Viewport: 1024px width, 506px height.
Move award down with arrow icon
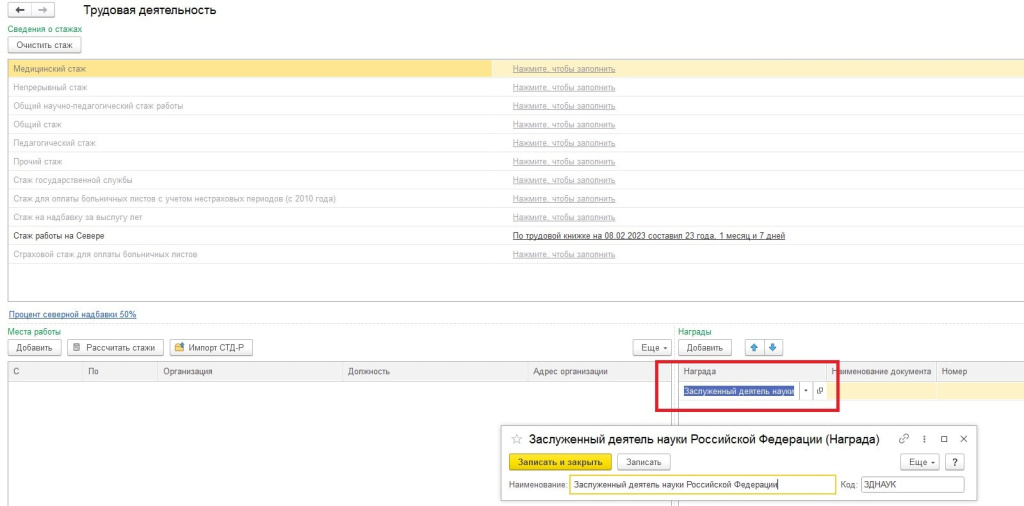click(x=772, y=347)
